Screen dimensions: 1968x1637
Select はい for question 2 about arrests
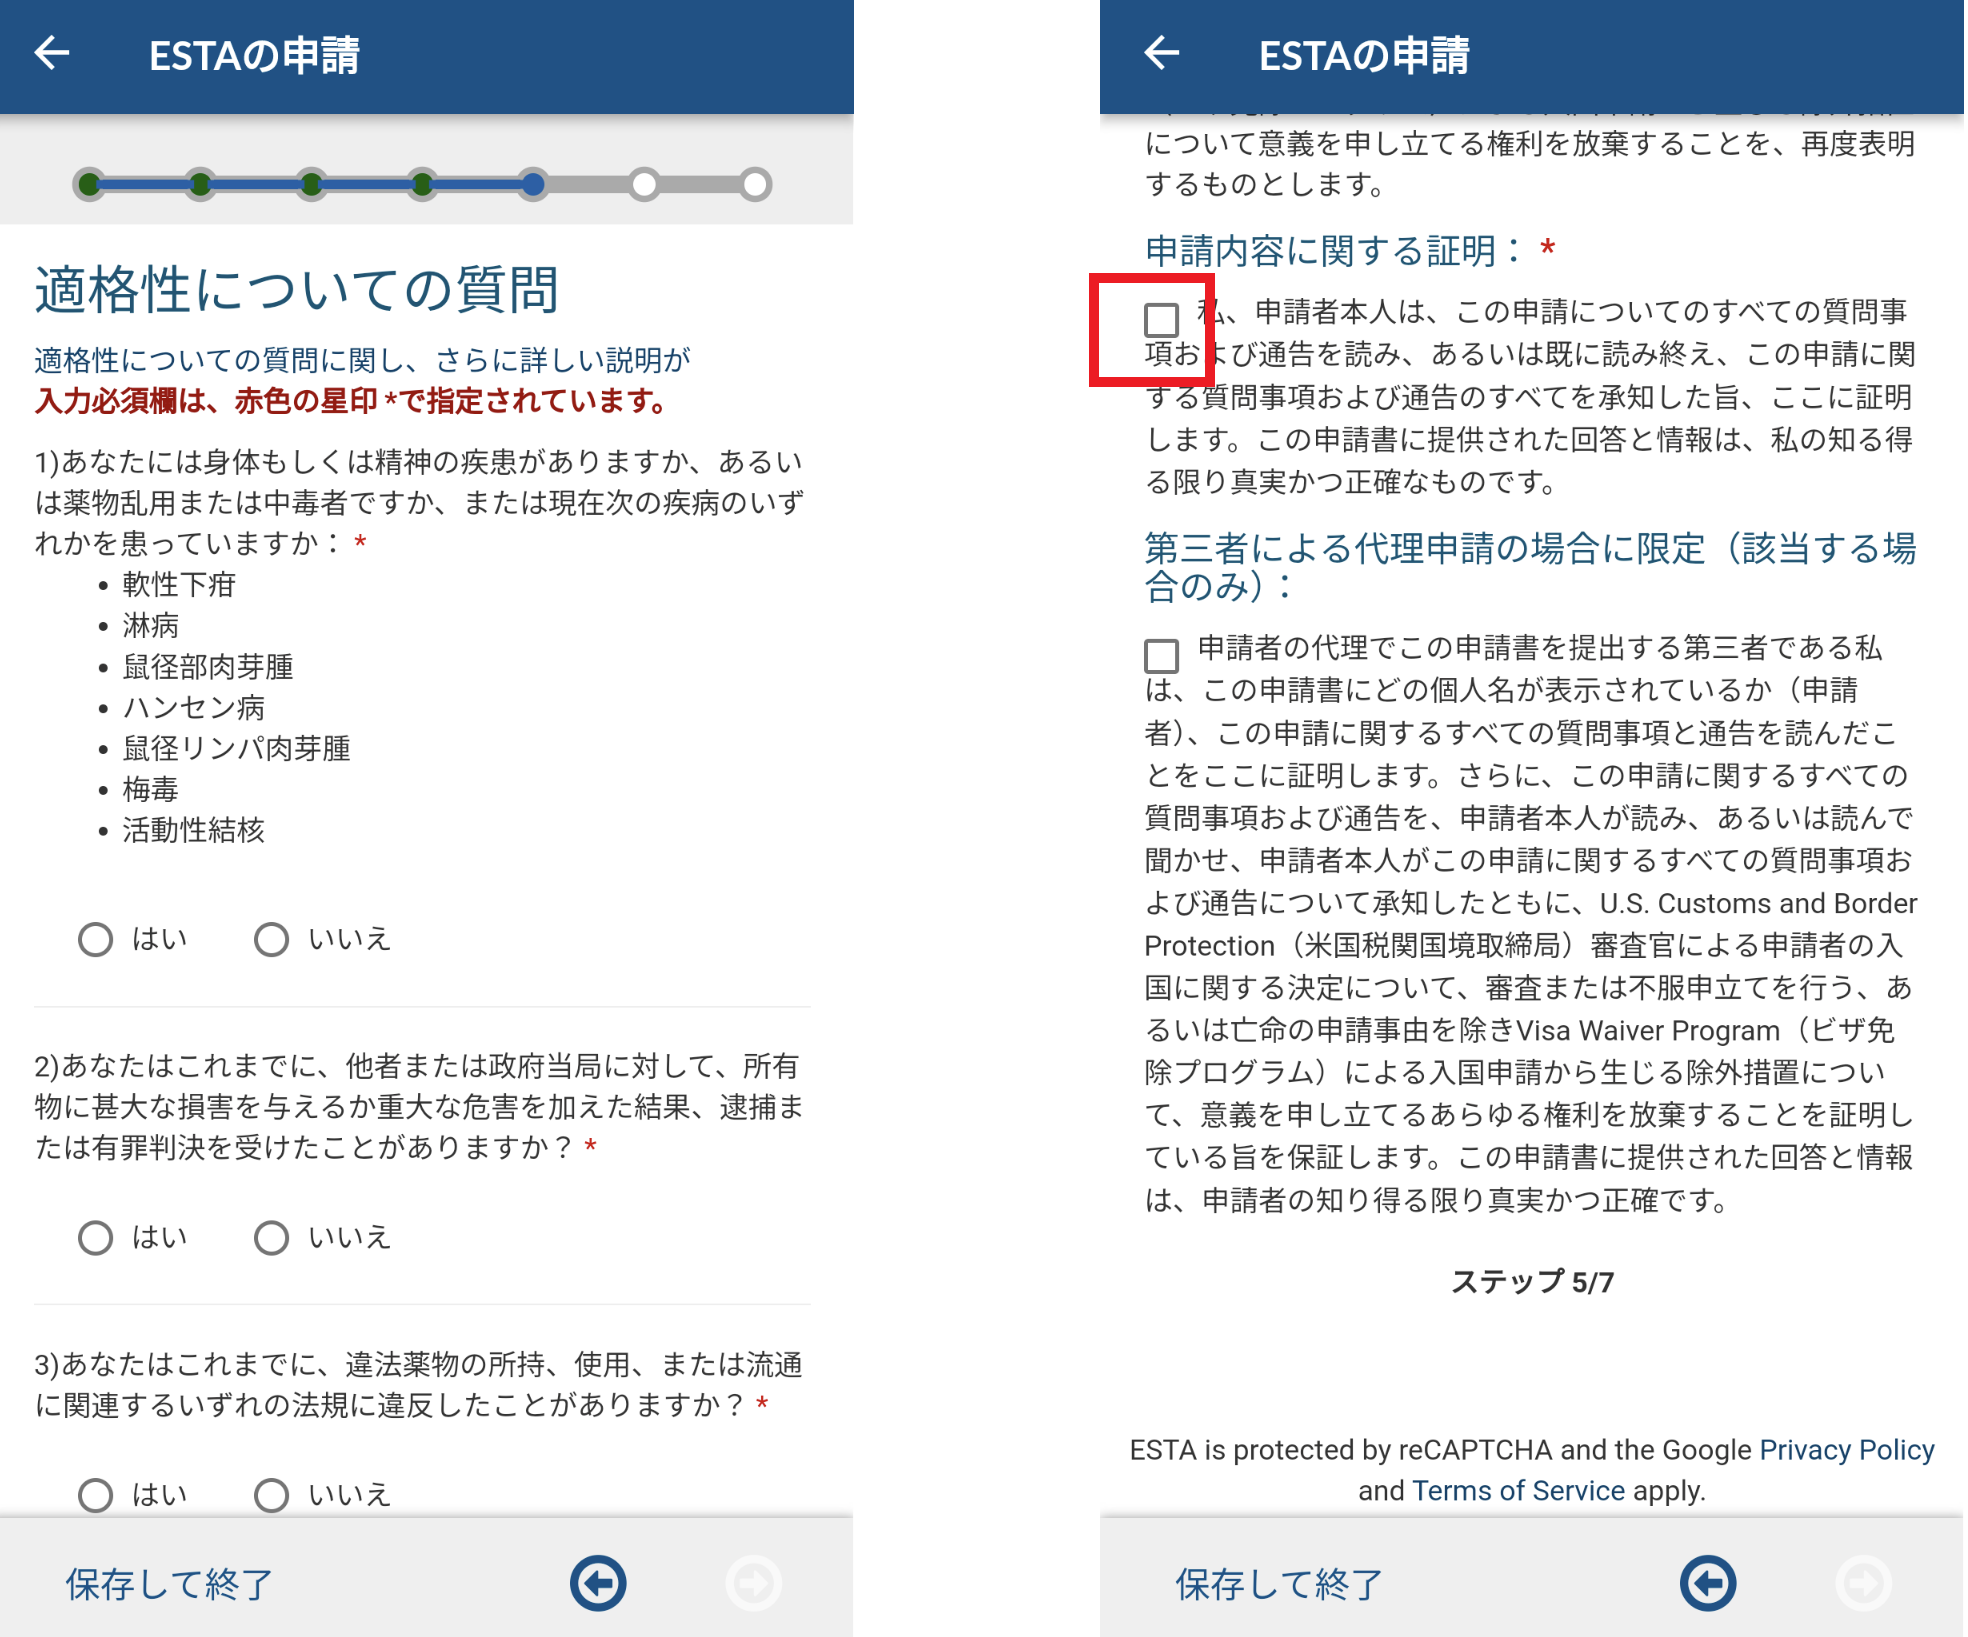tap(96, 1238)
